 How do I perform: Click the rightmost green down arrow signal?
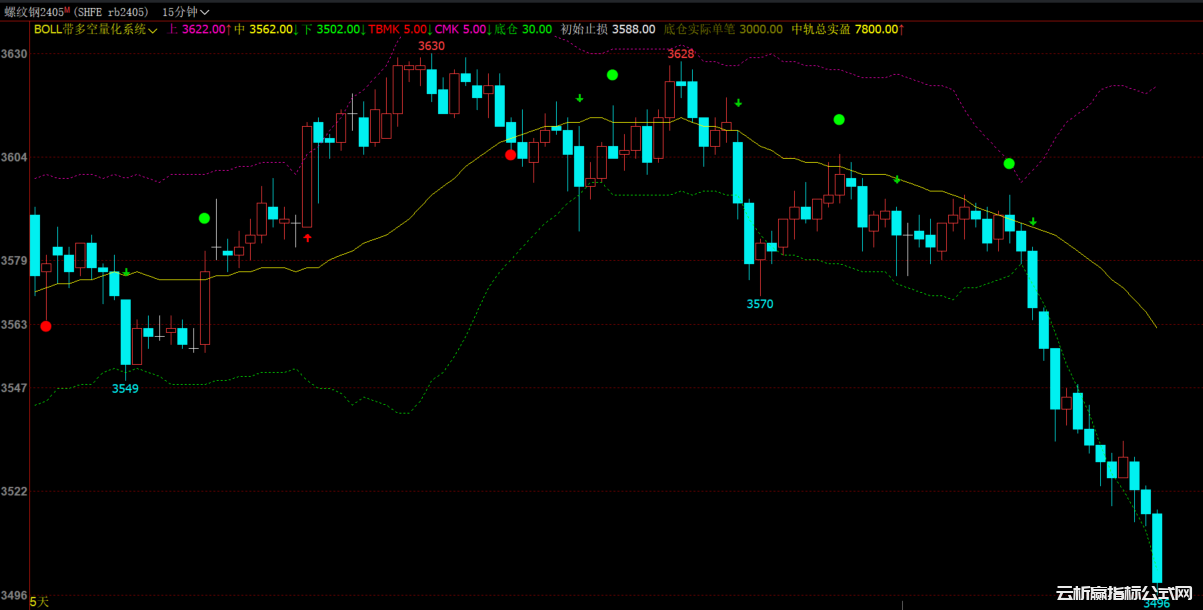[x=1033, y=221]
